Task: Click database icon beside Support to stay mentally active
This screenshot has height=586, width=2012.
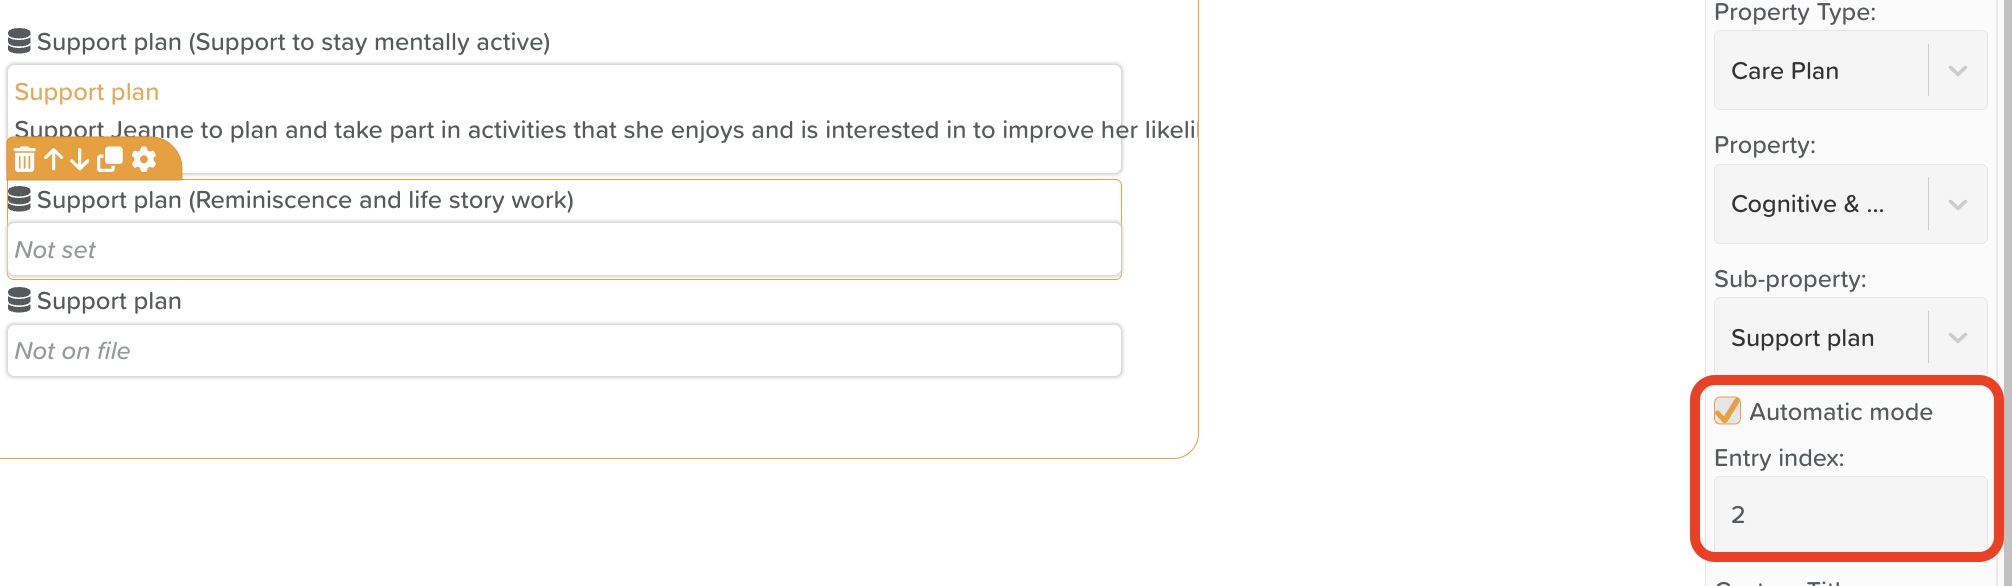Action: point(19,41)
